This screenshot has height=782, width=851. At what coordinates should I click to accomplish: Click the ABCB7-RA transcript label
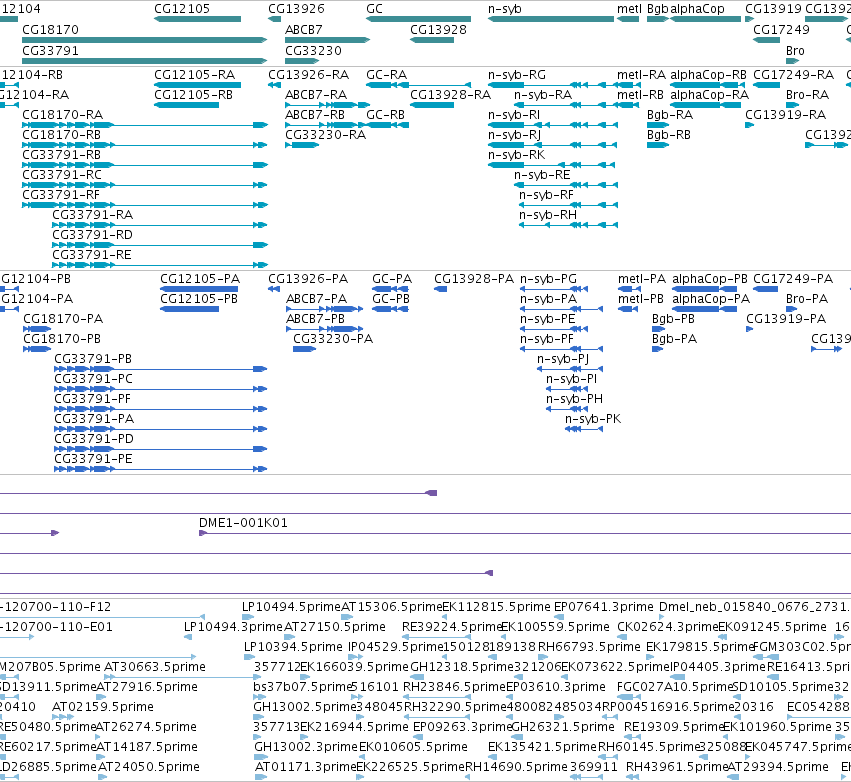[x=316, y=94]
